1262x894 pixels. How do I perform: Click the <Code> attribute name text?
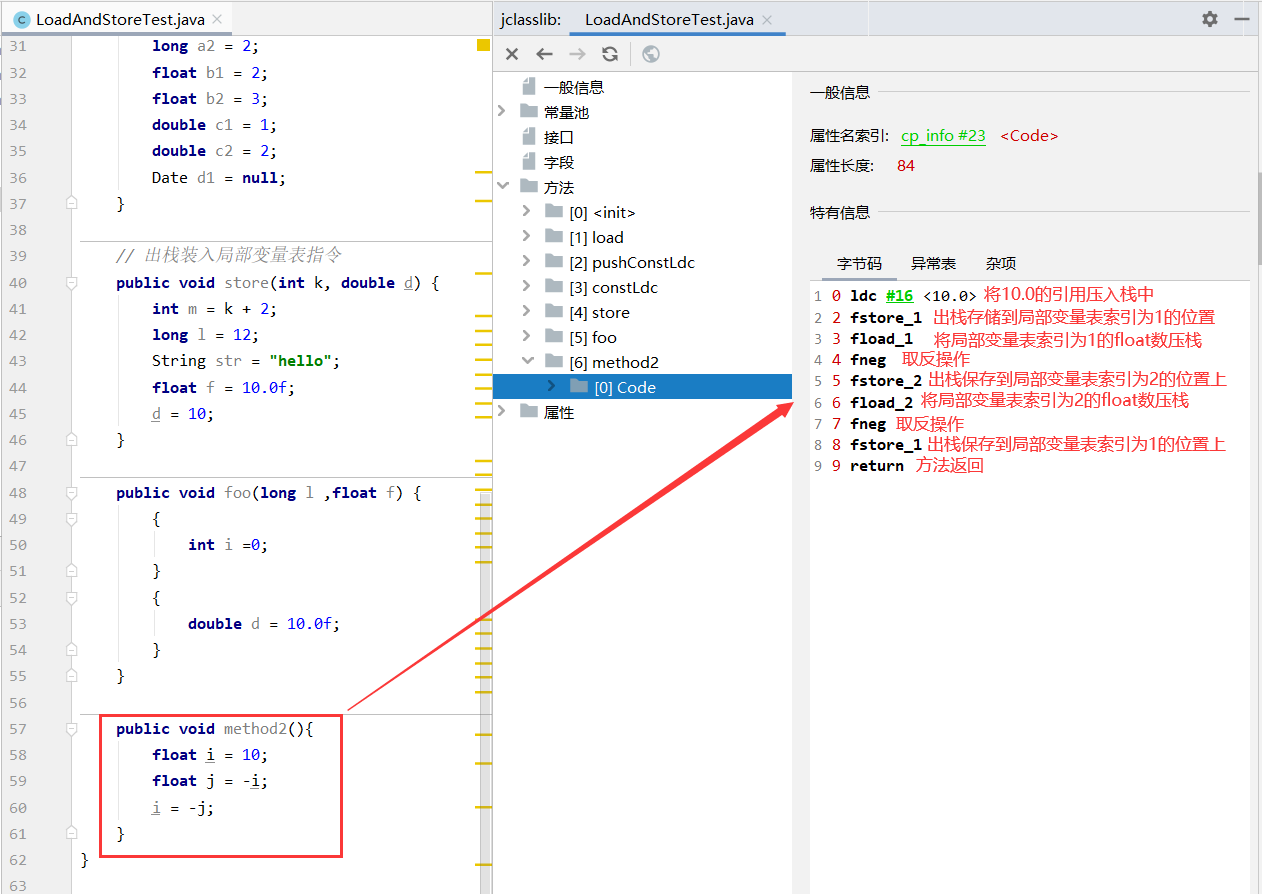1029,136
